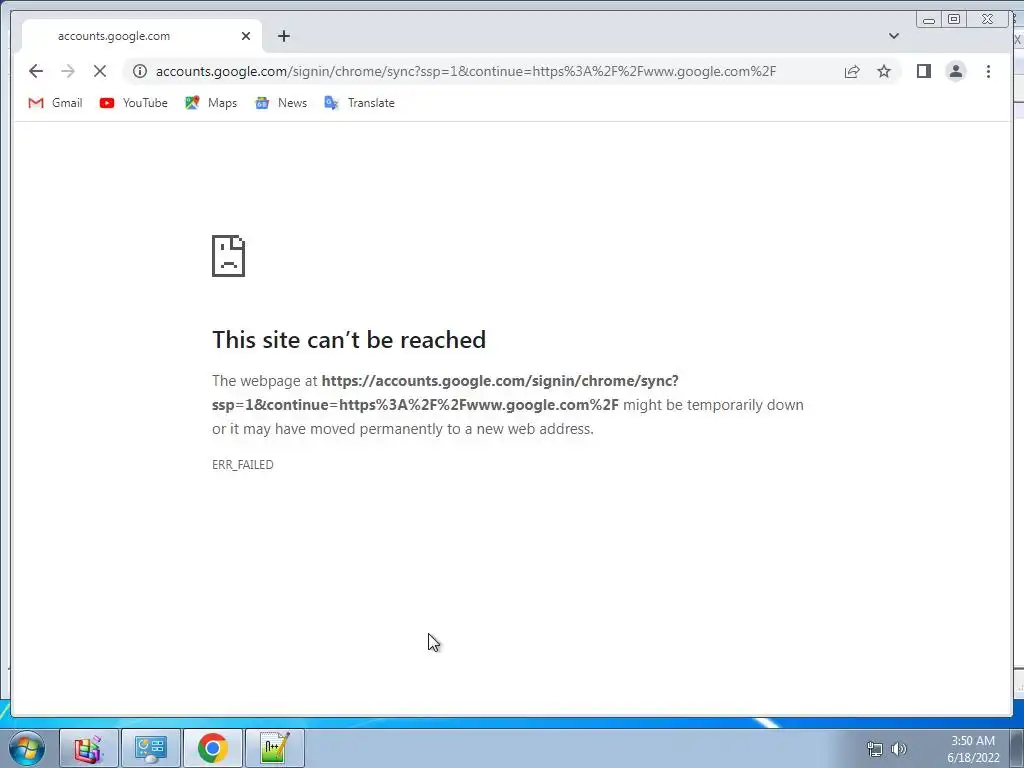Minimize the Chrome window
The width and height of the screenshot is (1024, 768).
(929, 20)
